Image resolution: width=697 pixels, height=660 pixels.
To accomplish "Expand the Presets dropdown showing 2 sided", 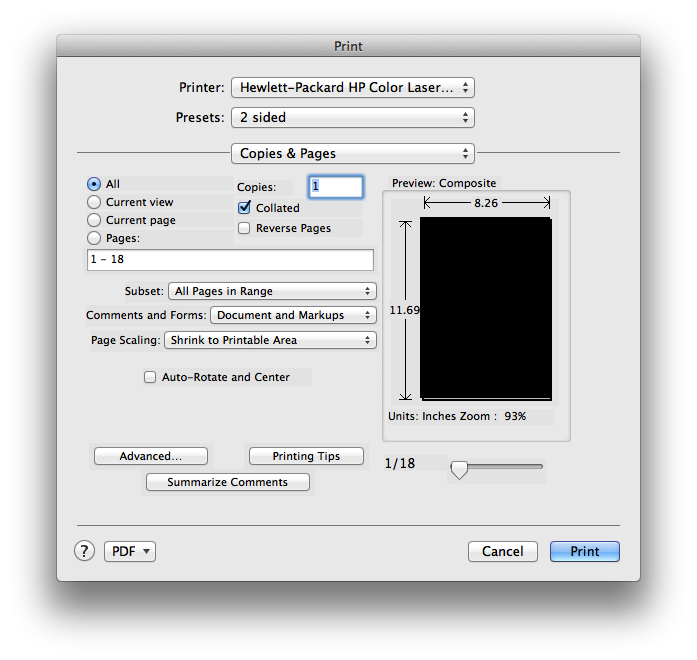I will 353,117.
